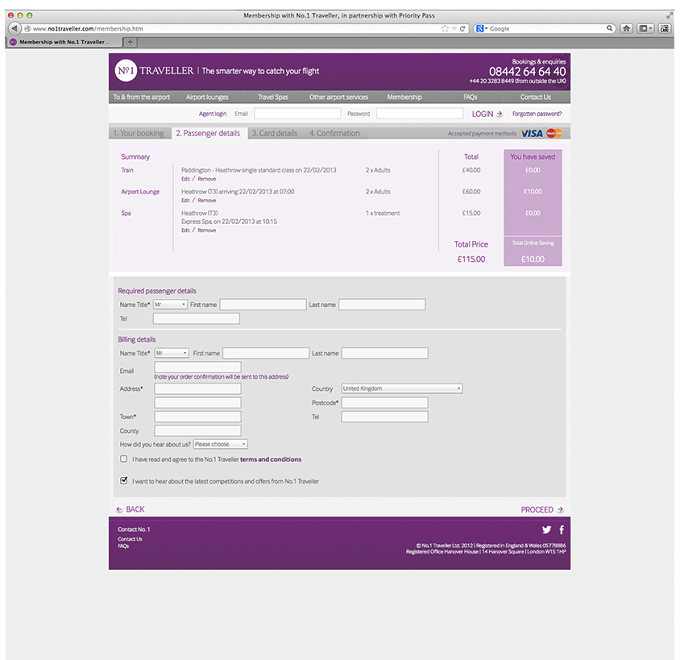The image size is (680, 660).
Task: Tick the terms and conditions checkbox
Action: coord(124,459)
